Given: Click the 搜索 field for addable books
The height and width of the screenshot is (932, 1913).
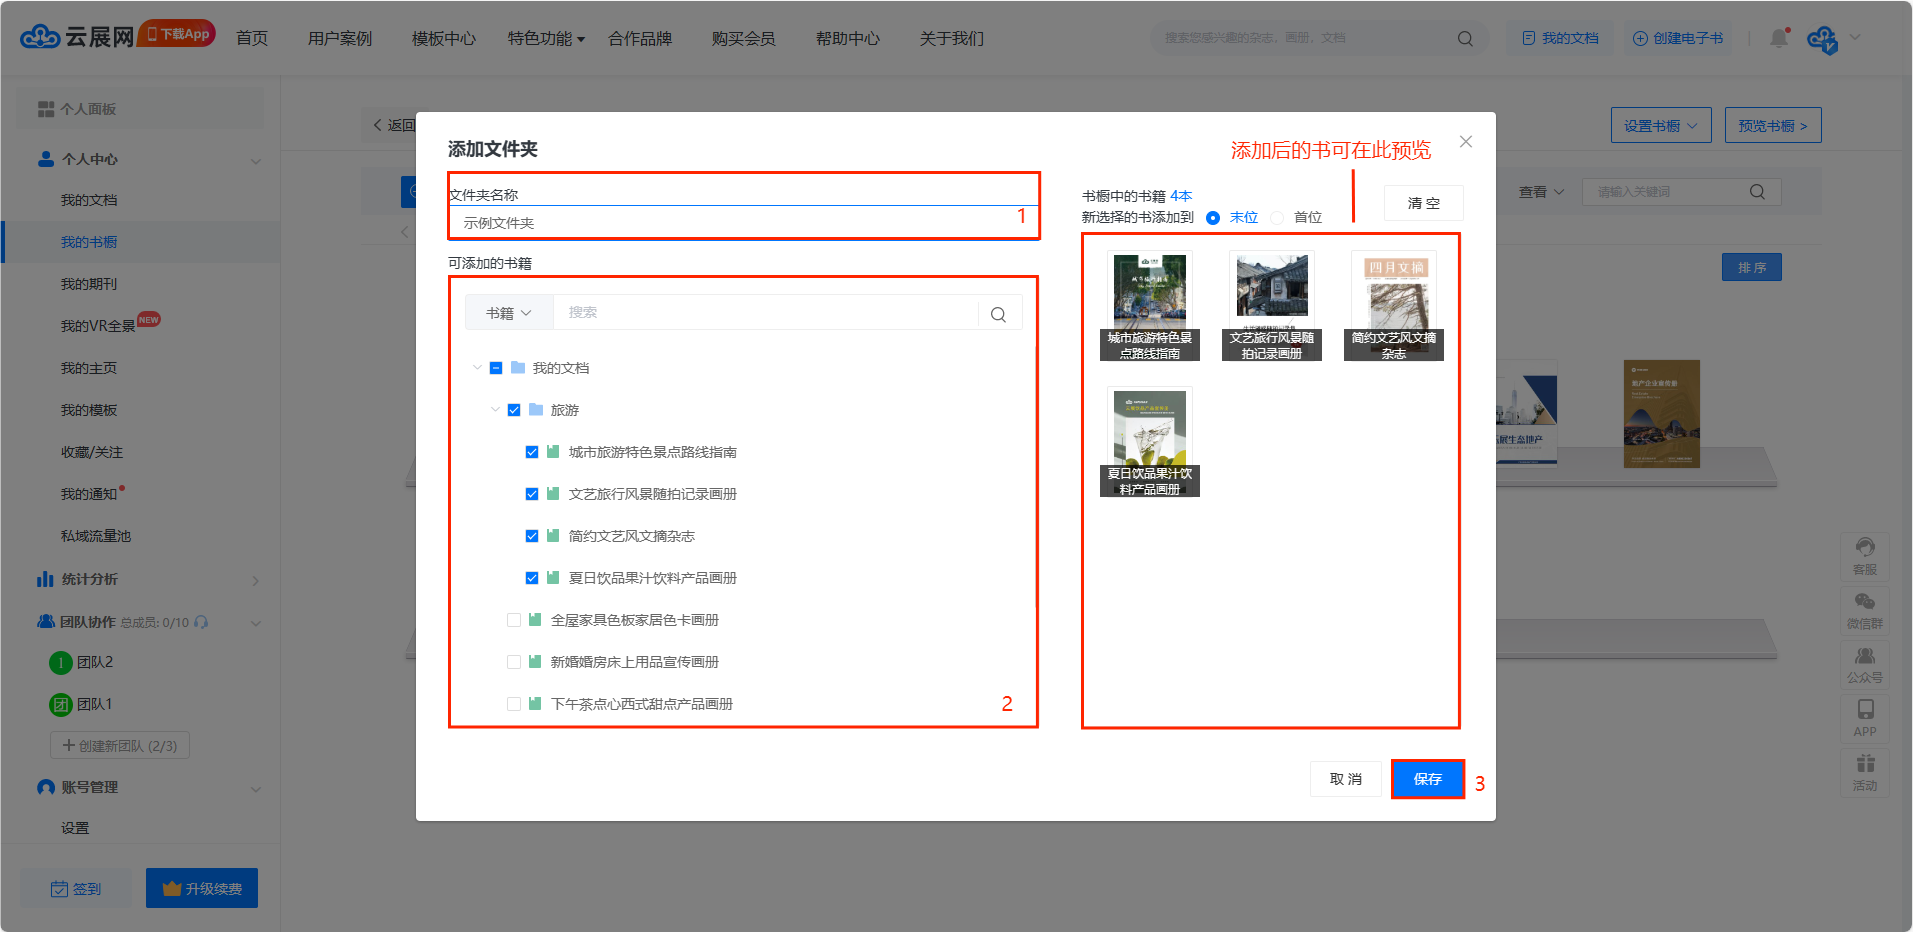Looking at the screenshot, I should point(766,313).
